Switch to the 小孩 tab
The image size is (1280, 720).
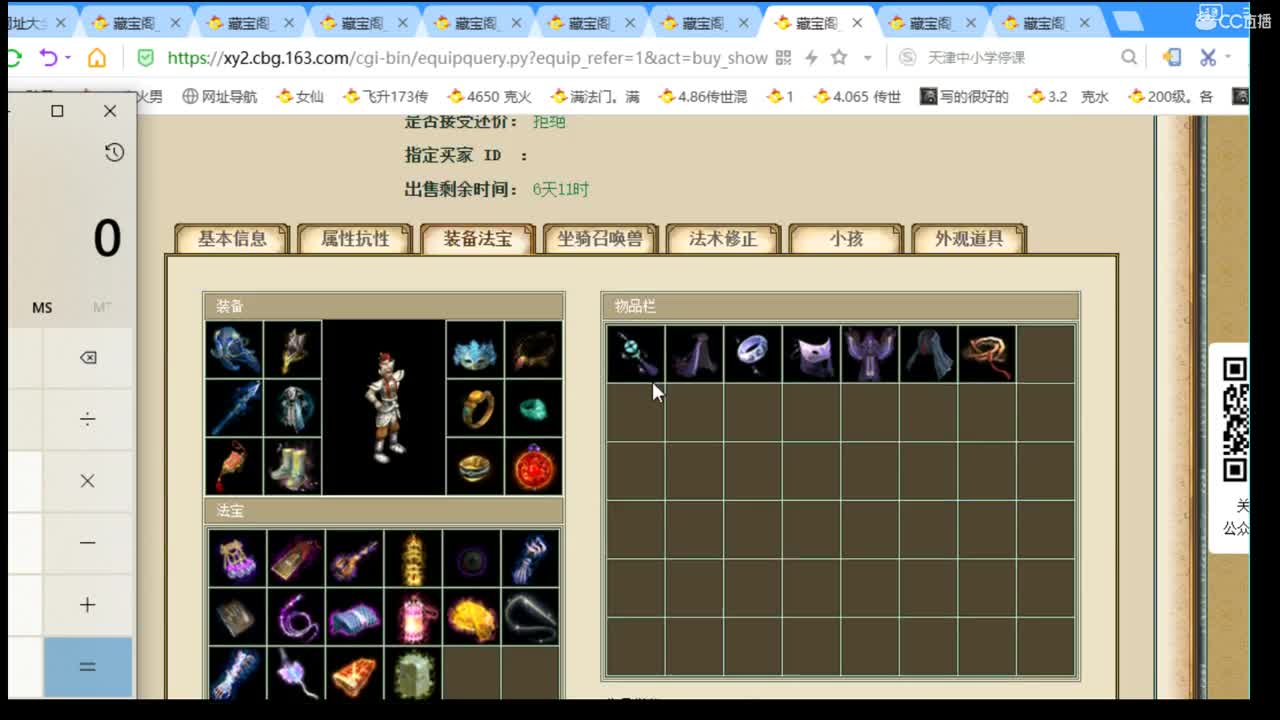(x=847, y=239)
